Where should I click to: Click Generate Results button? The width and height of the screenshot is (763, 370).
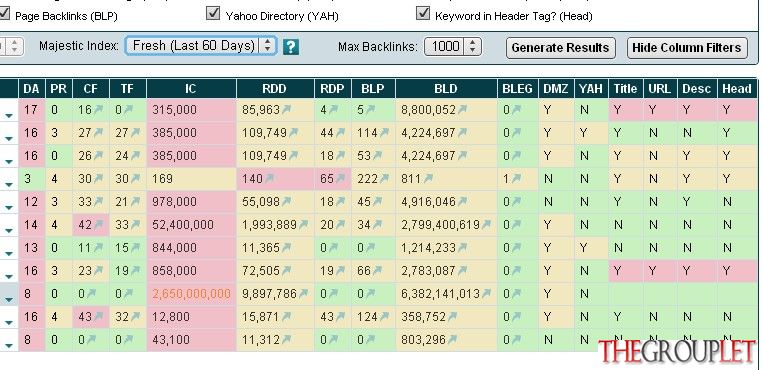561,48
